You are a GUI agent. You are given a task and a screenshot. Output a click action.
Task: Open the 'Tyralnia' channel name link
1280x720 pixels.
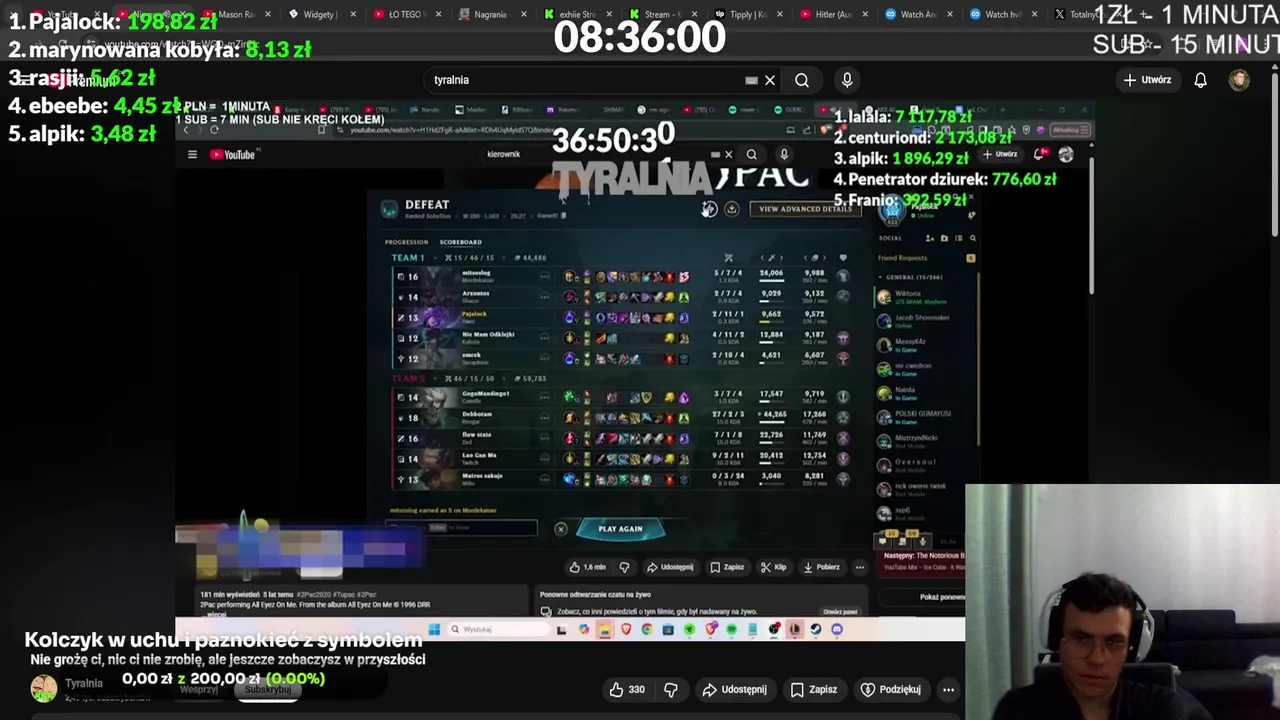[84, 684]
